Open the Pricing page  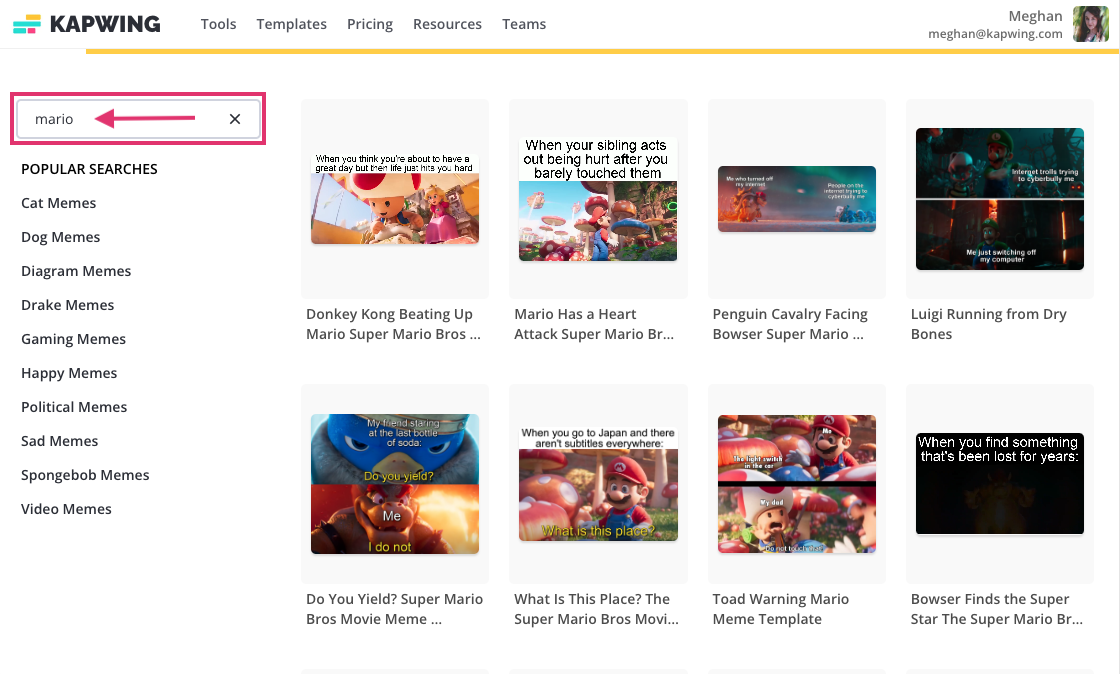coord(369,24)
